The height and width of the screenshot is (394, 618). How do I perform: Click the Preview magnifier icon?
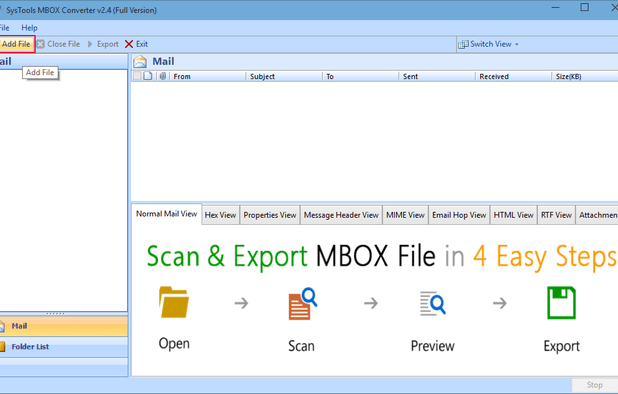(x=432, y=303)
